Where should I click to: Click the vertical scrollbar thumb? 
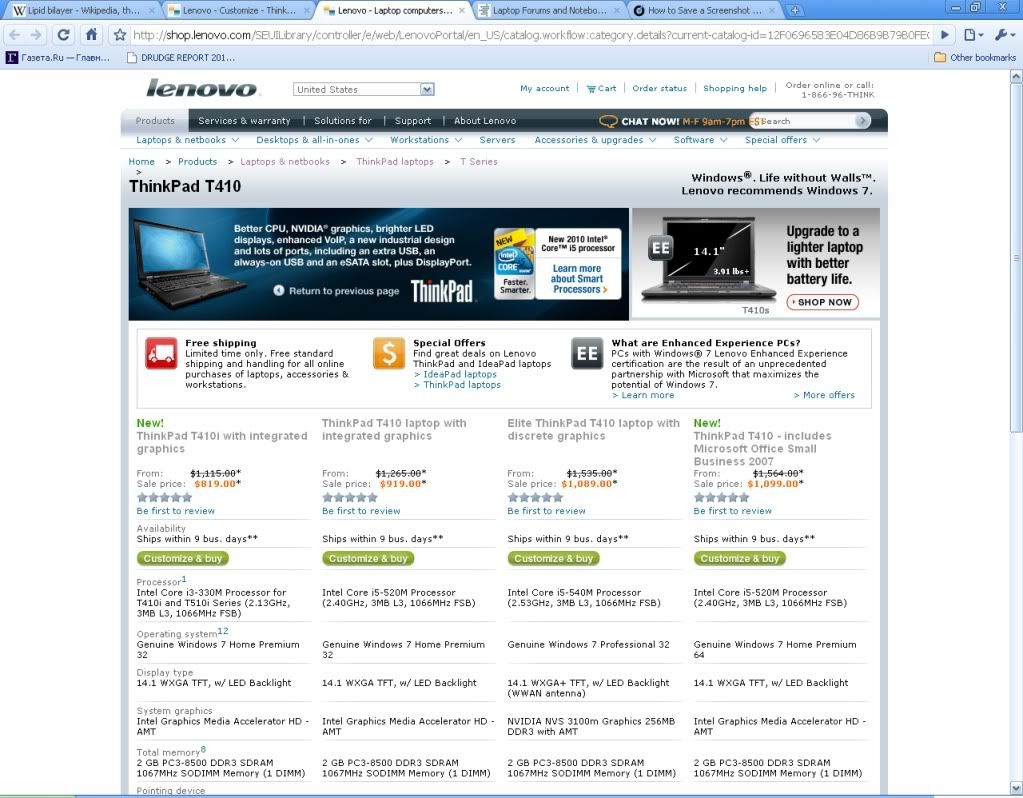1016,258
